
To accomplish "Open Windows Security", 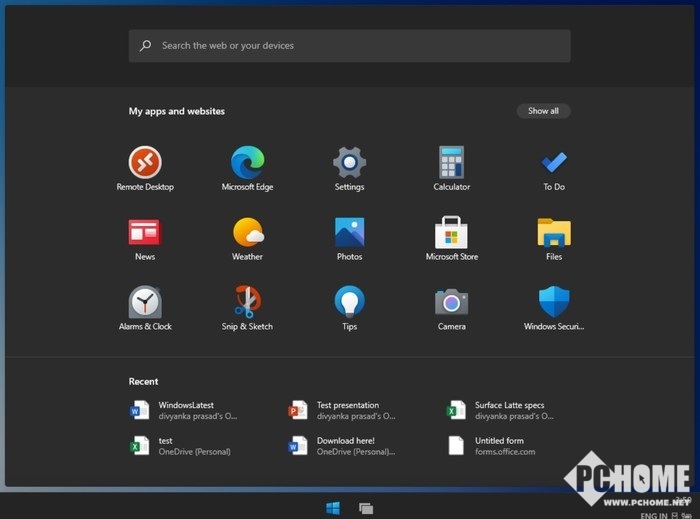I will (553, 303).
